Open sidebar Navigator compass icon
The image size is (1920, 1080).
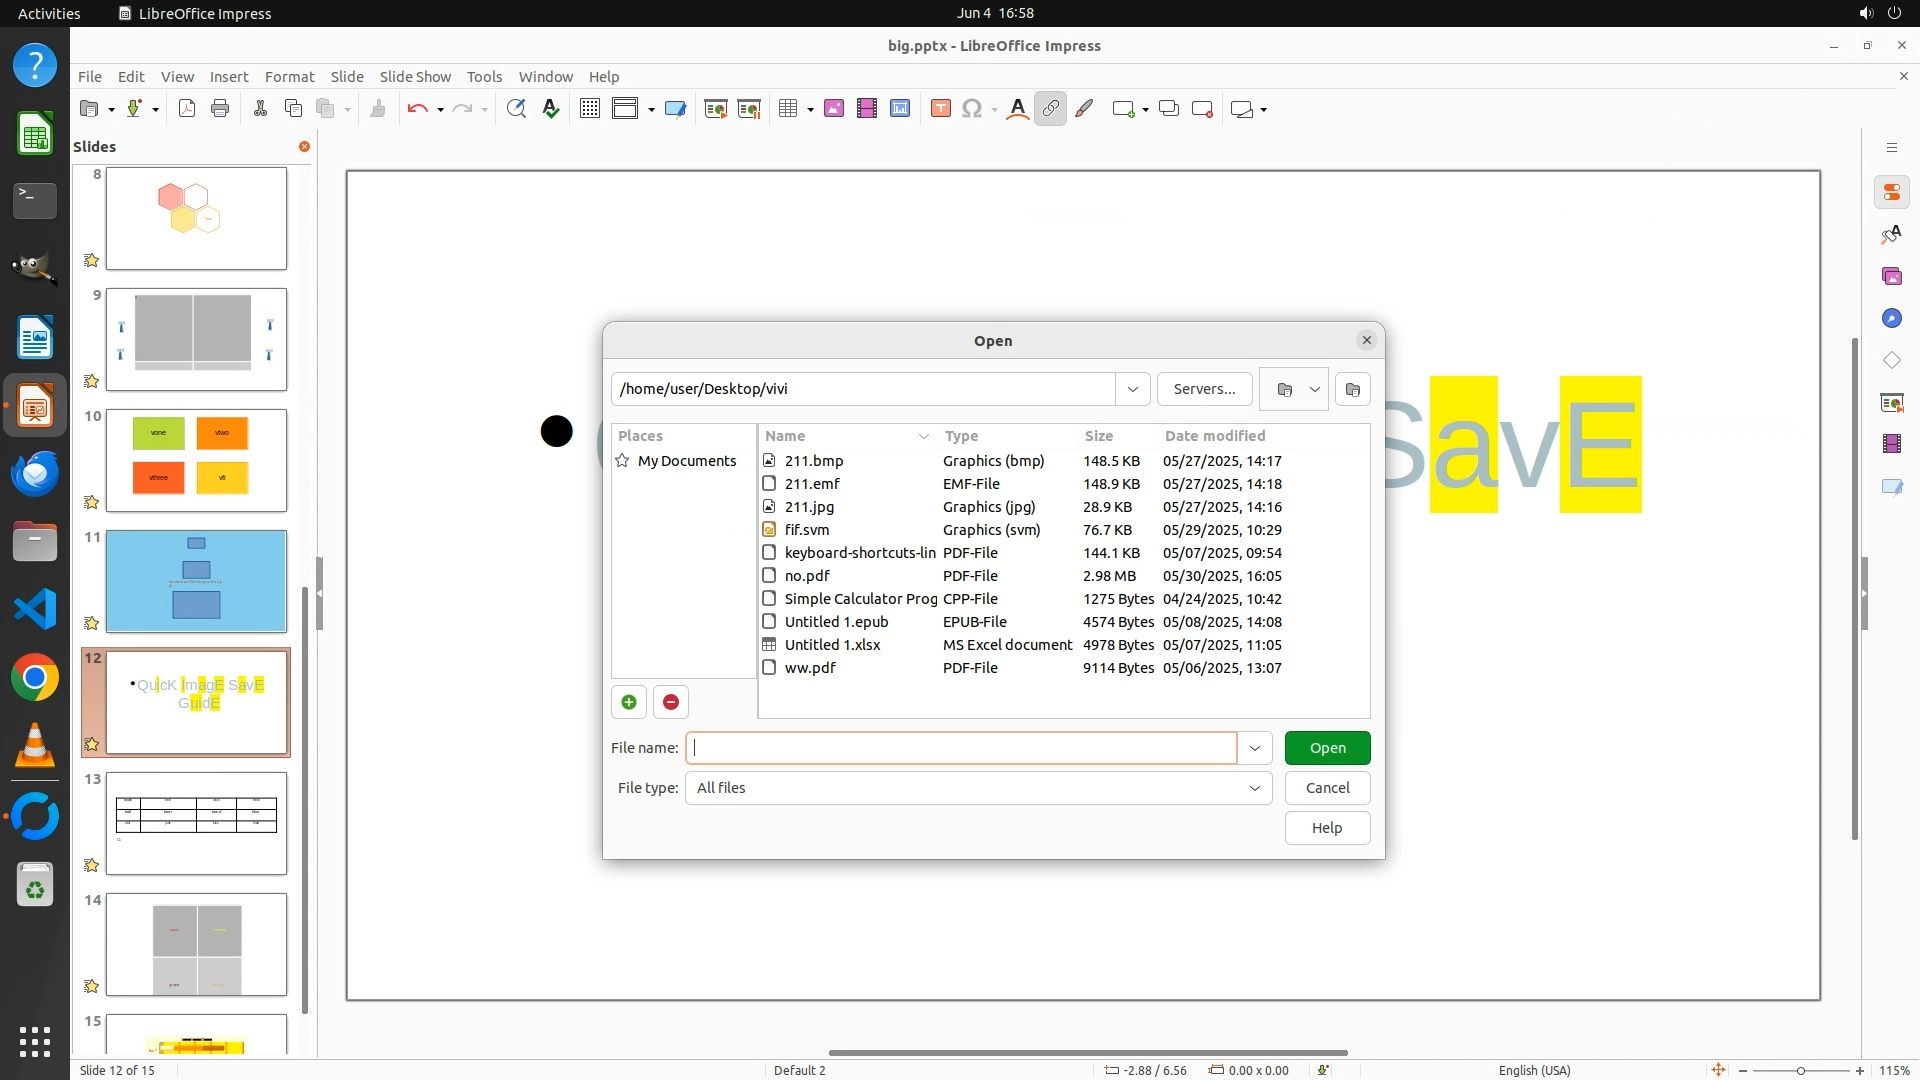(x=1891, y=318)
